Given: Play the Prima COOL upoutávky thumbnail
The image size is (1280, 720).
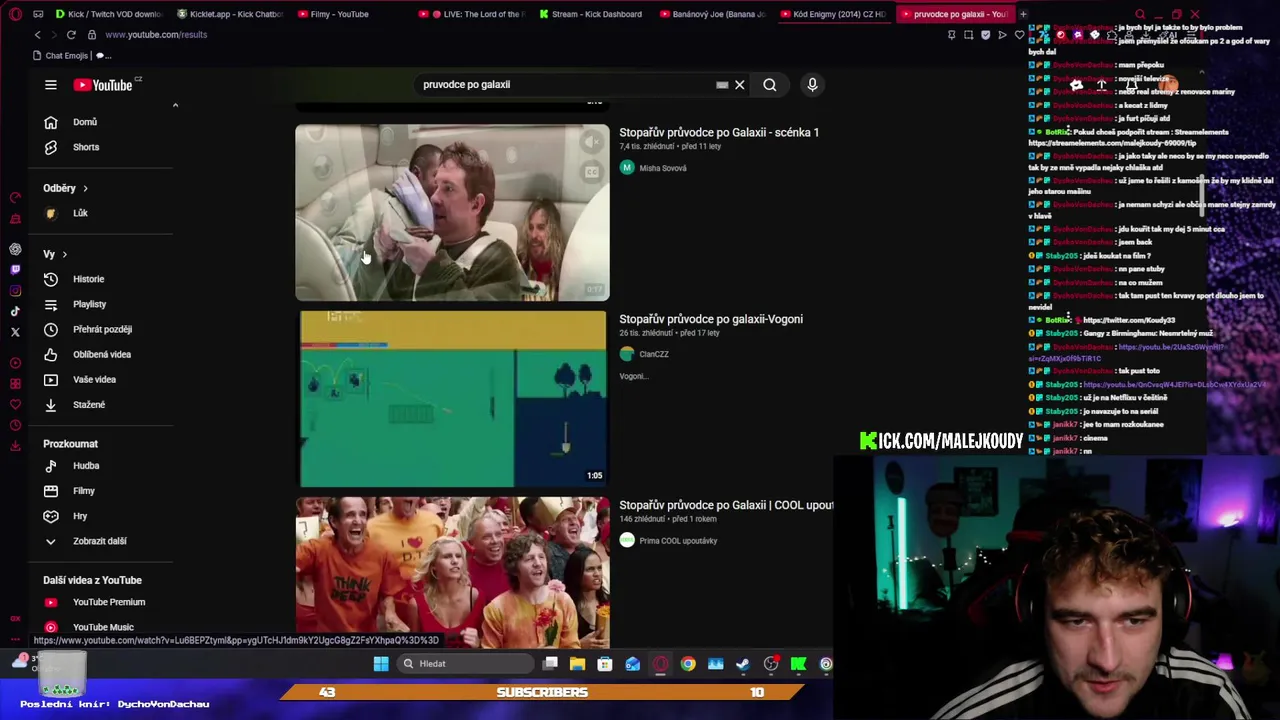Looking at the screenshot, I should point(452,572).
